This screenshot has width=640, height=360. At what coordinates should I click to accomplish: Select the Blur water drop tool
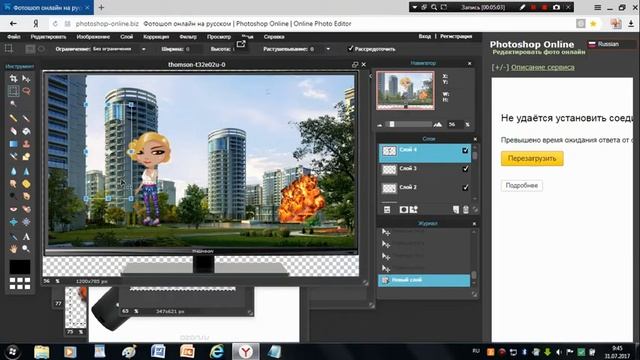point(13,171)
